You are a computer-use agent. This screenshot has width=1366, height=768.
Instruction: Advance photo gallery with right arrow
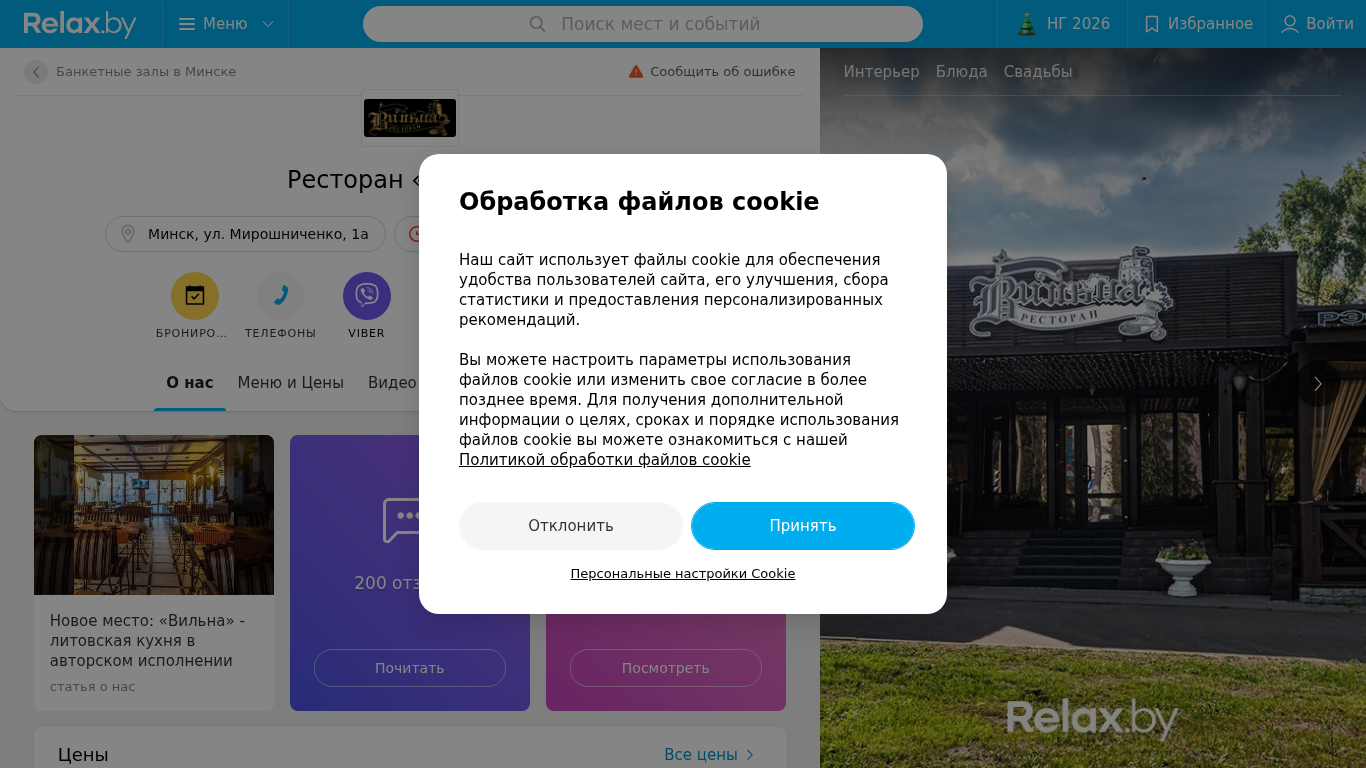pyautogui.click(x=1318, y=384)
